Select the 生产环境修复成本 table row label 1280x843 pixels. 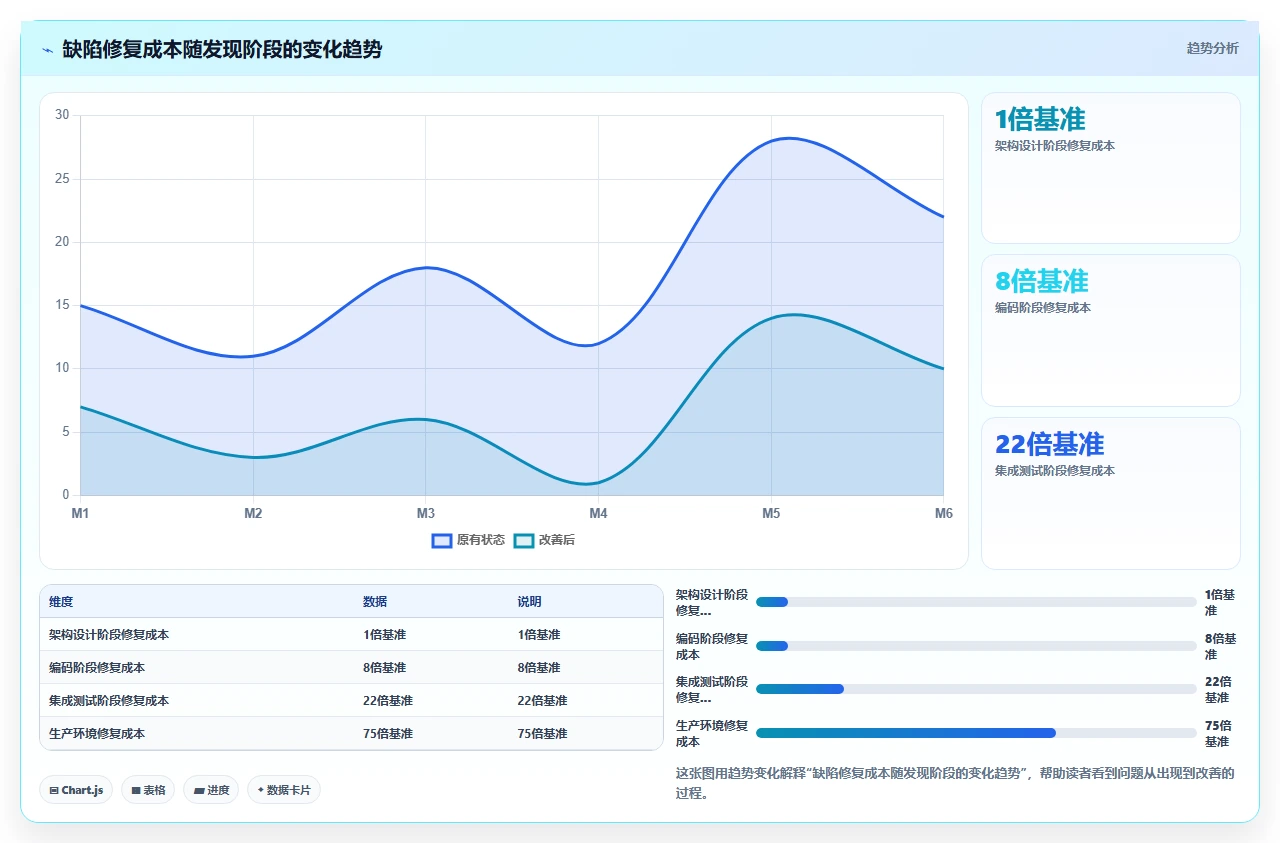[97, 734]
